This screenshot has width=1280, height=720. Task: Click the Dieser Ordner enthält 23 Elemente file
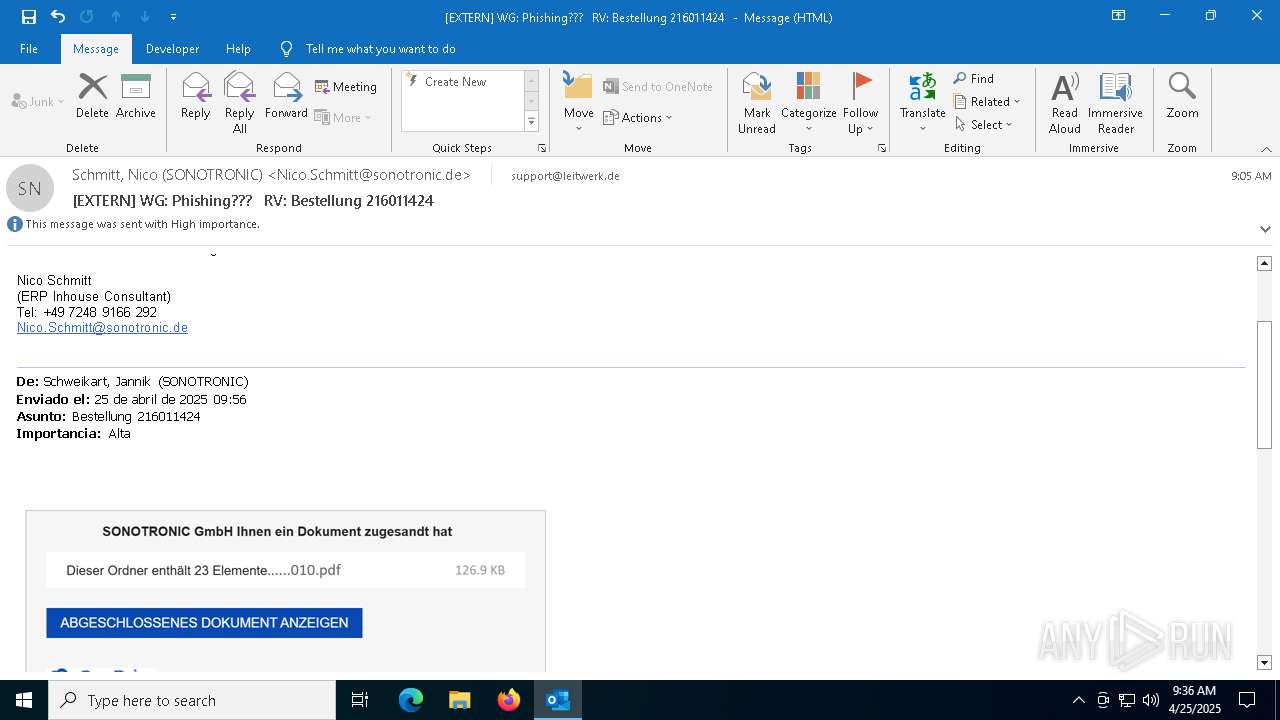coord(285,570)
